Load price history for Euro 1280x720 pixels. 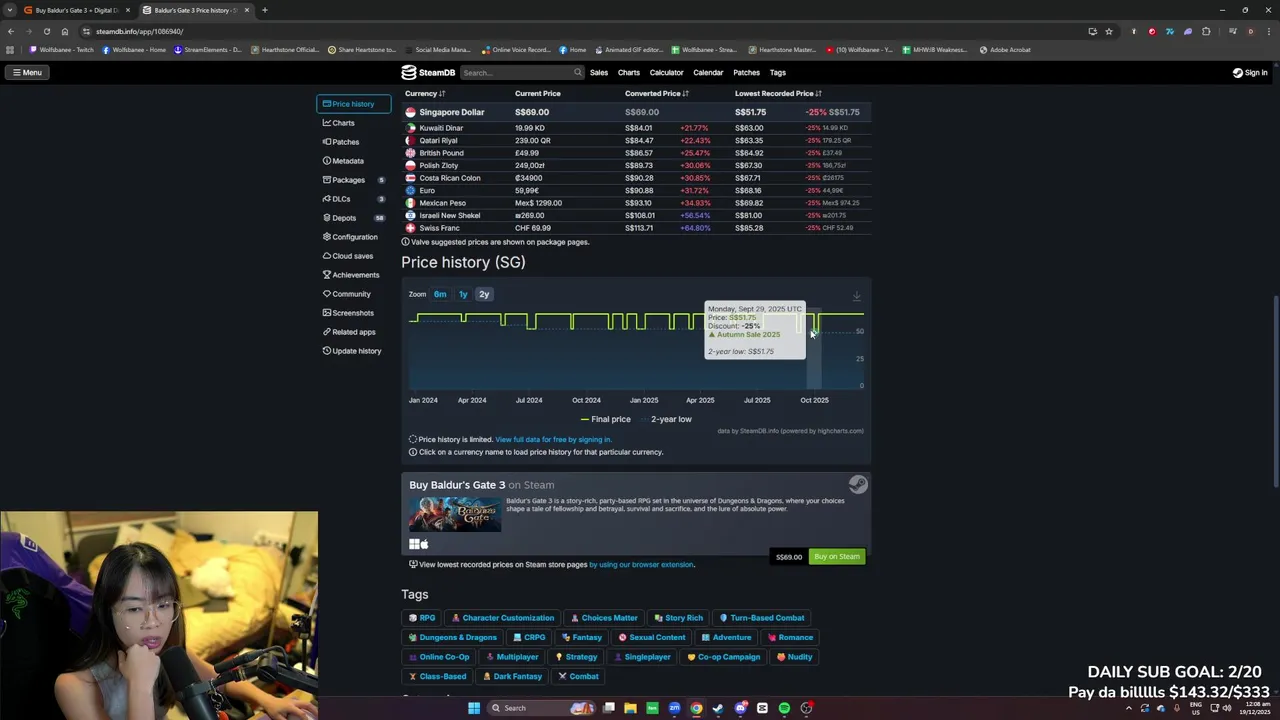pos(427,190)
